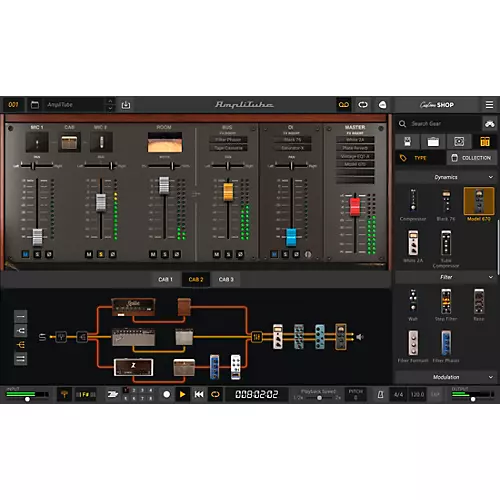Open the hamburger main menu
500x500 pixels.
489,105
